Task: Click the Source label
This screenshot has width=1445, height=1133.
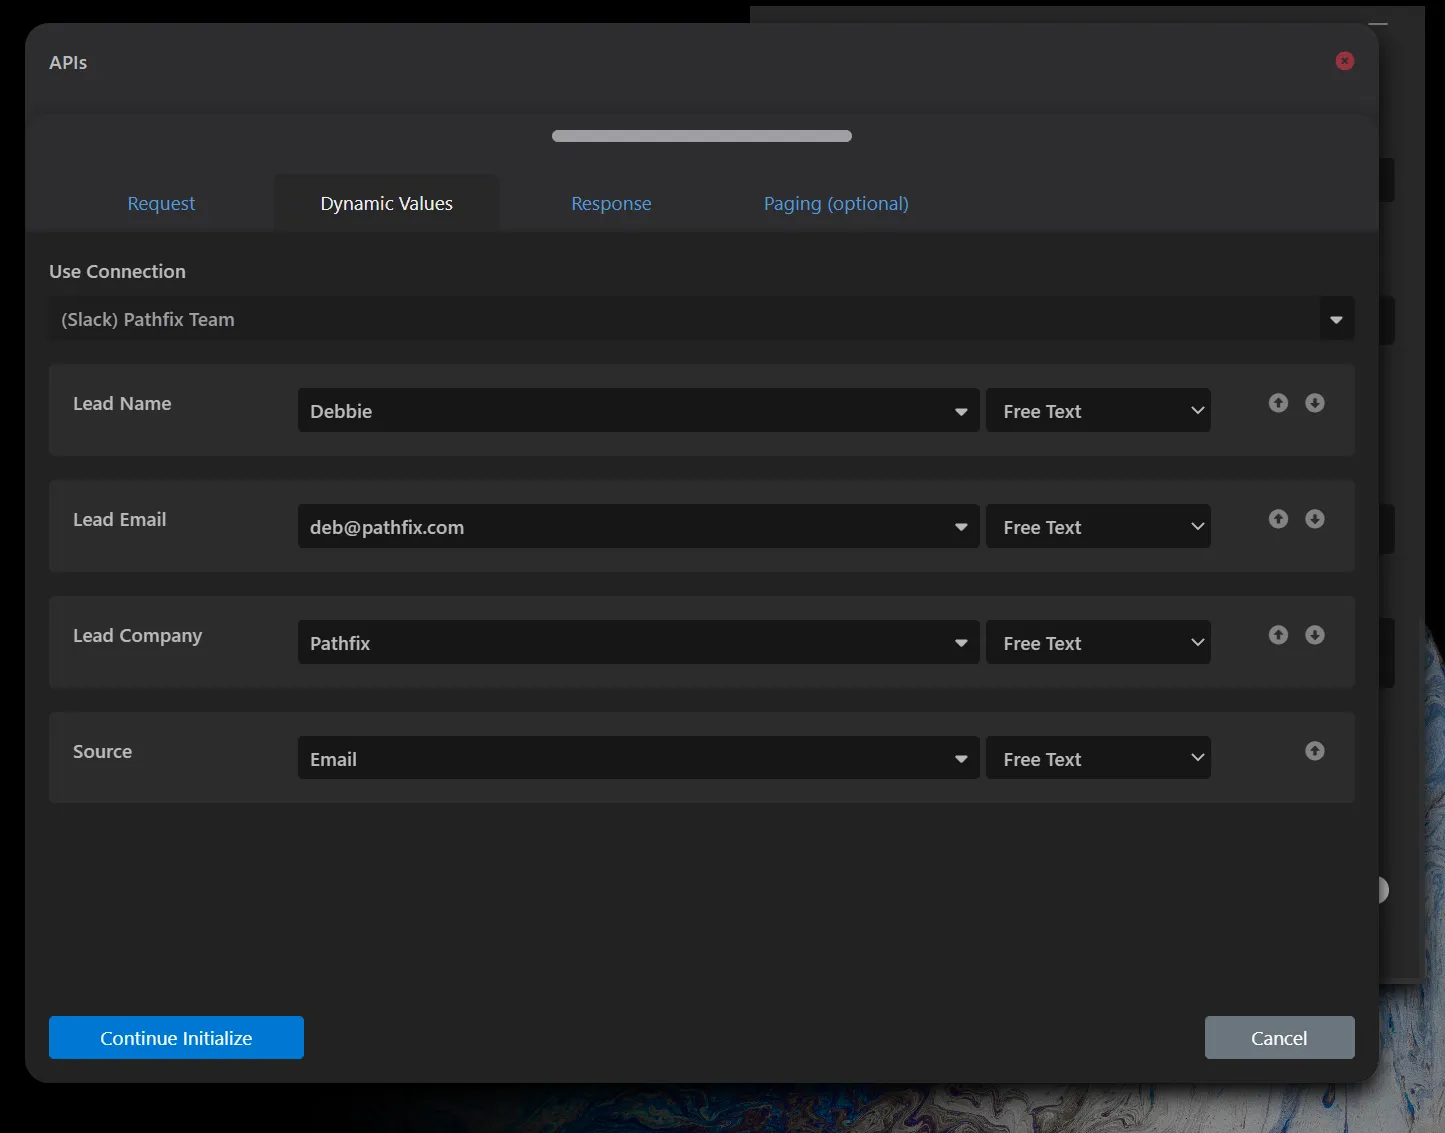Action: click(x=102, y=751)
